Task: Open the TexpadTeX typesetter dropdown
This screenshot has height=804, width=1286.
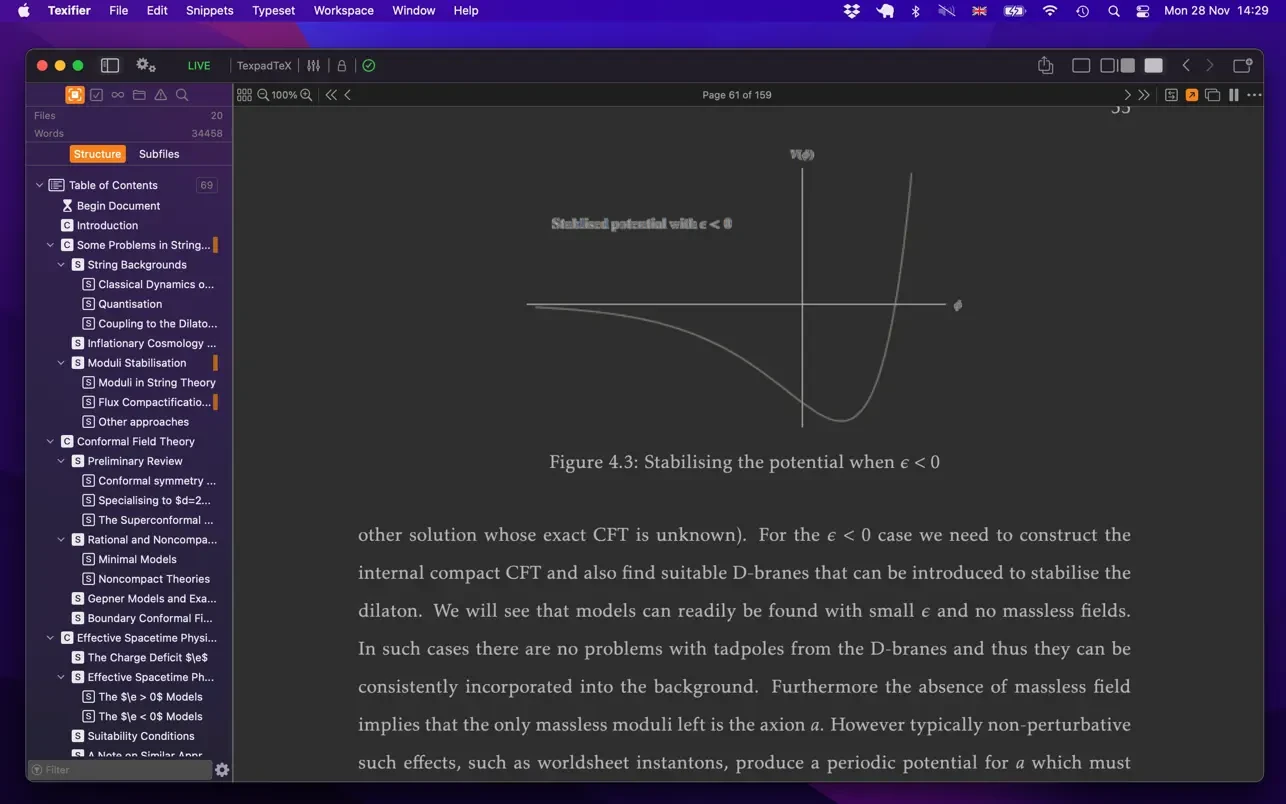Action: click(x=264, y=66)
